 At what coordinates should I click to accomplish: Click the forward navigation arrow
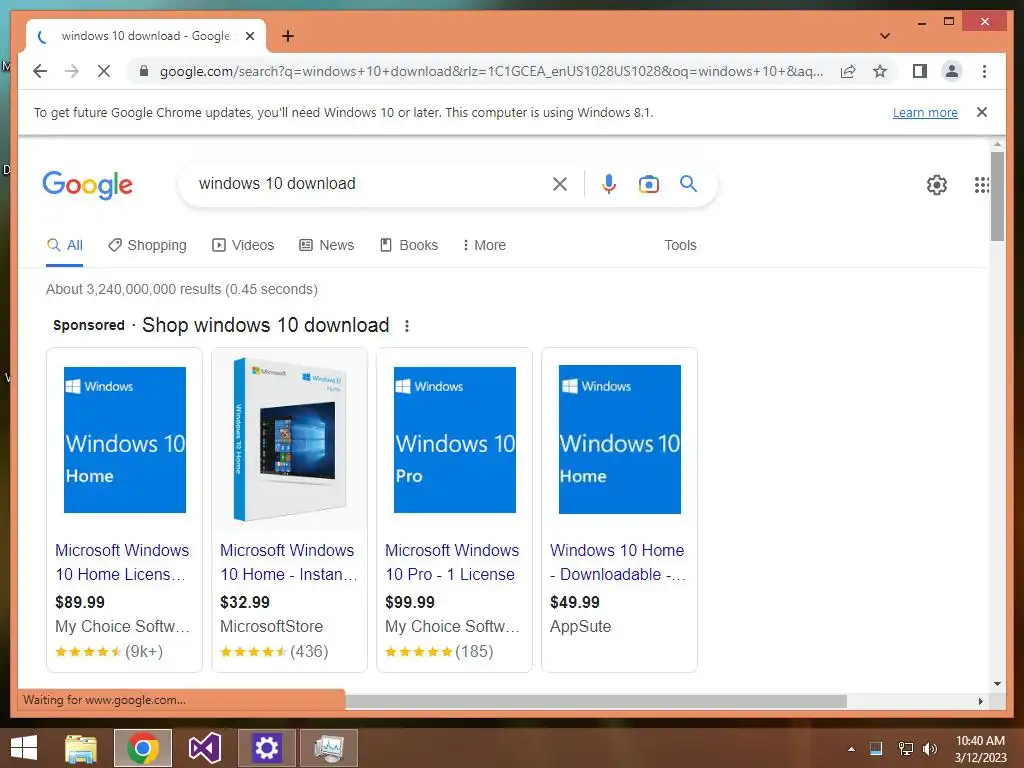72,71
